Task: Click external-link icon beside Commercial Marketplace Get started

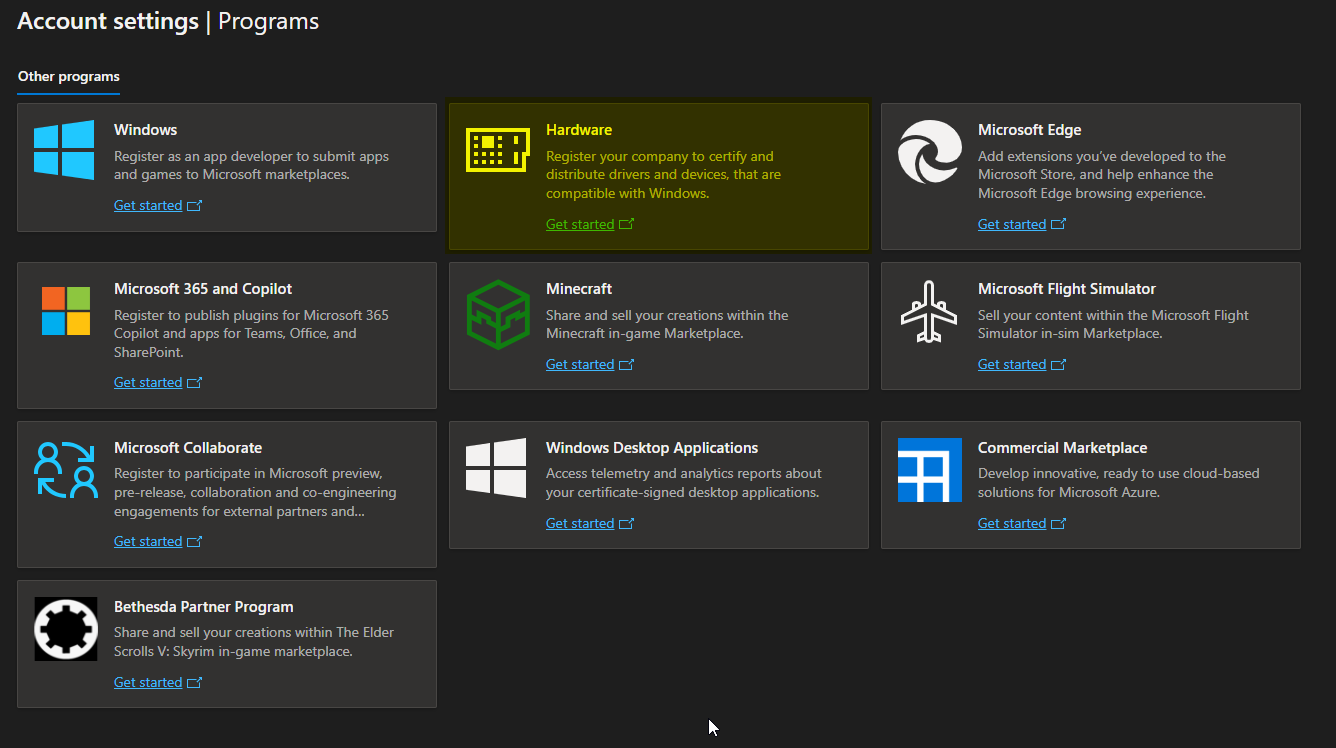Action: pyautogui.click(x=1059, y=524)
